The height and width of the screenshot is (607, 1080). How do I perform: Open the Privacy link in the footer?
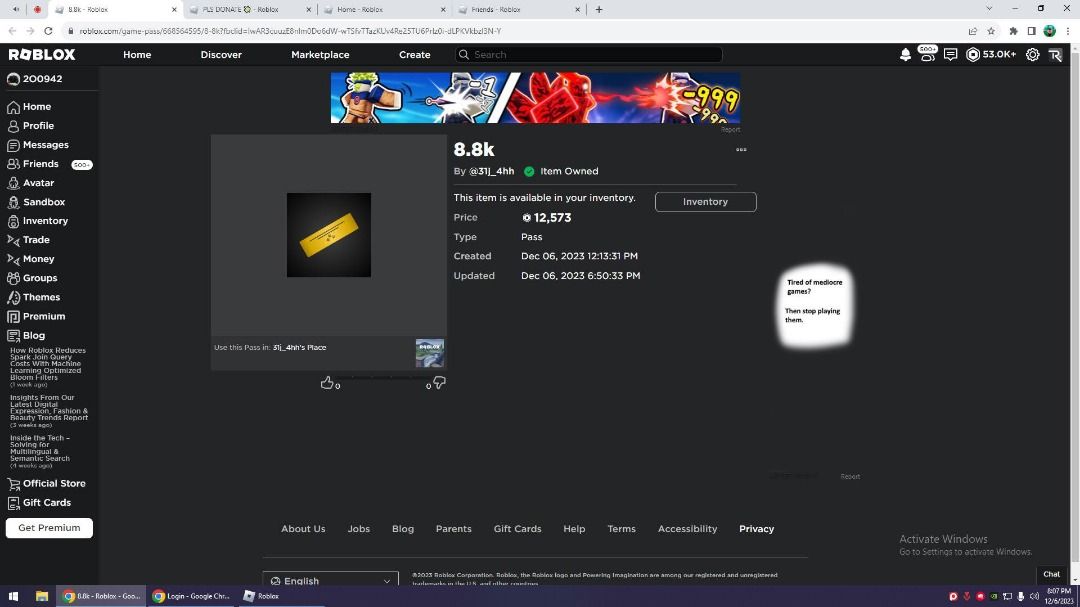(x=756, y=528)
